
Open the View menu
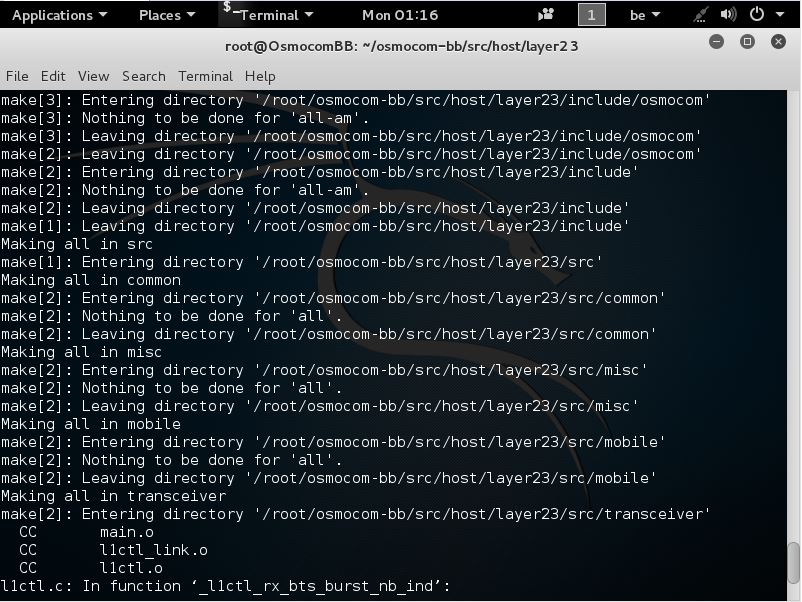pos(93,76)
